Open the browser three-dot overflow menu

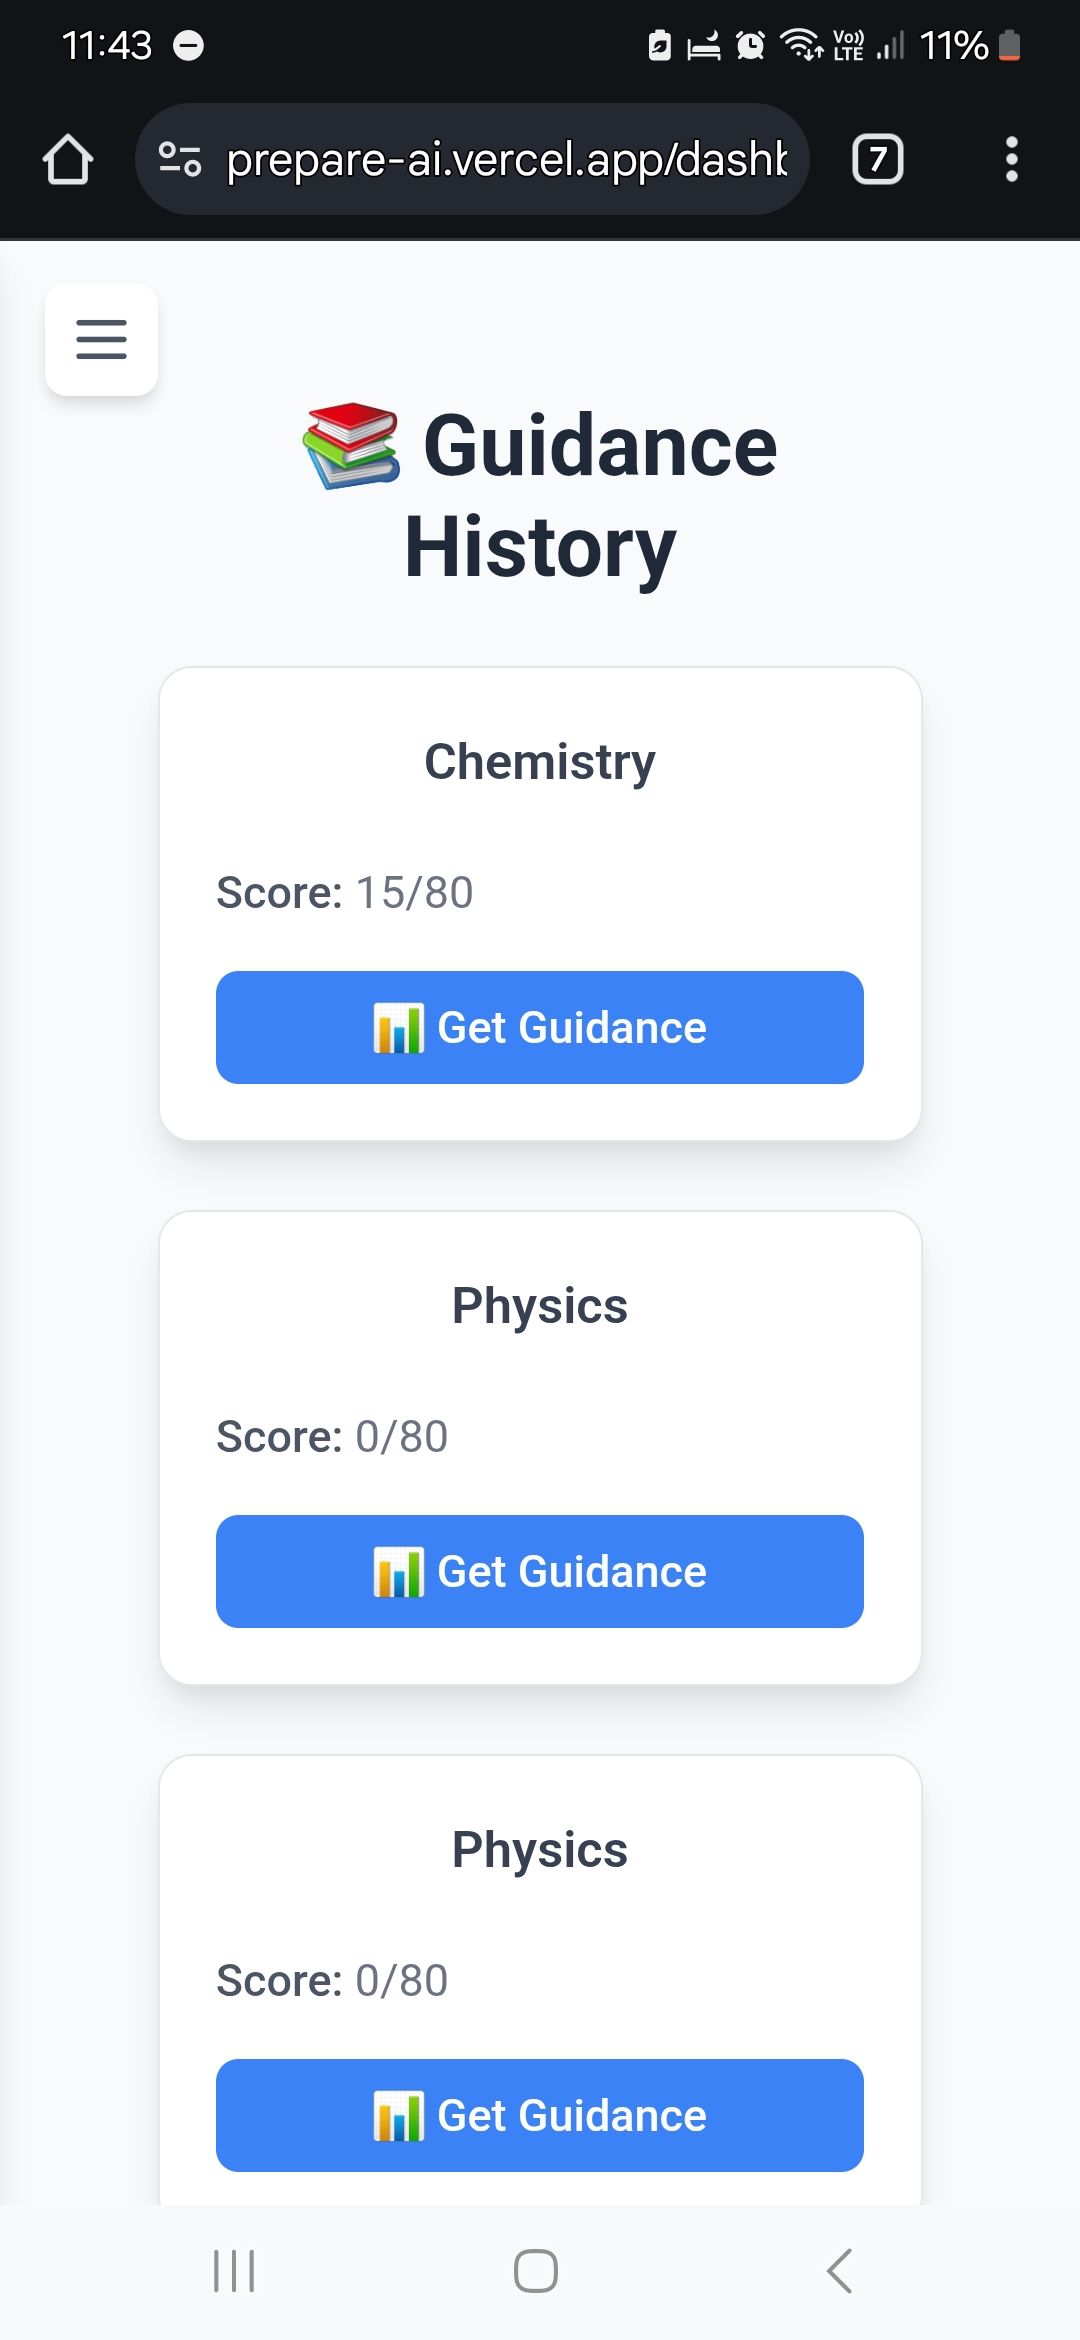pyautogui.click(x=1012, y=159)
